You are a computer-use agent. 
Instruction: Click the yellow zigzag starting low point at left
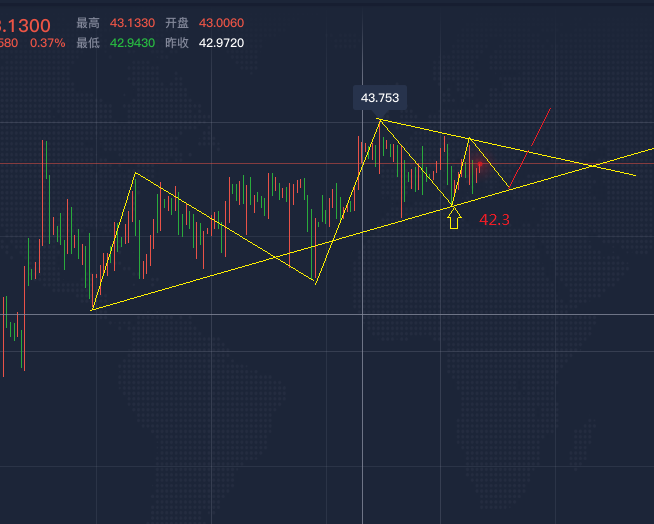click(91, 309)
